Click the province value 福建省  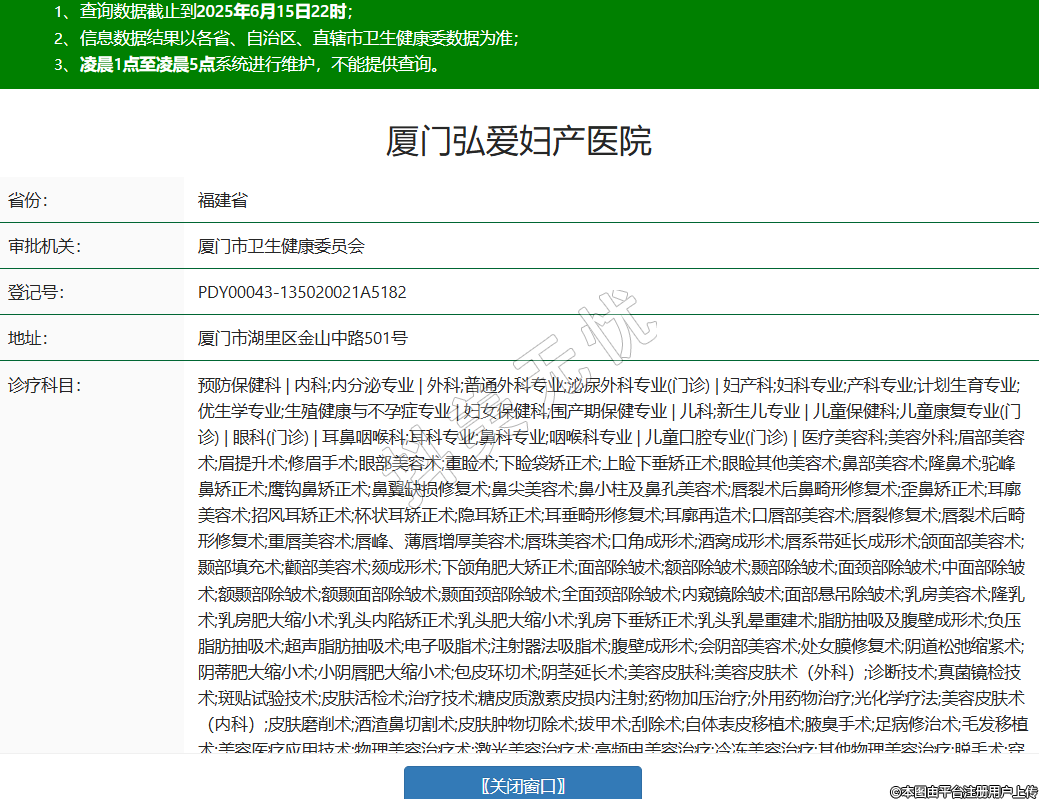coord(223,200)
